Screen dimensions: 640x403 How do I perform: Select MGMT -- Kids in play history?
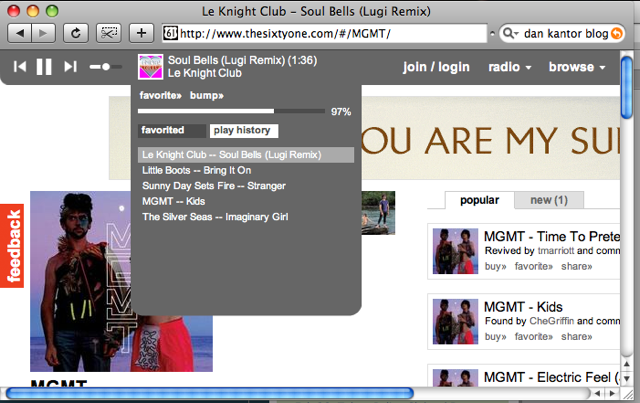(x=246, y=201)
